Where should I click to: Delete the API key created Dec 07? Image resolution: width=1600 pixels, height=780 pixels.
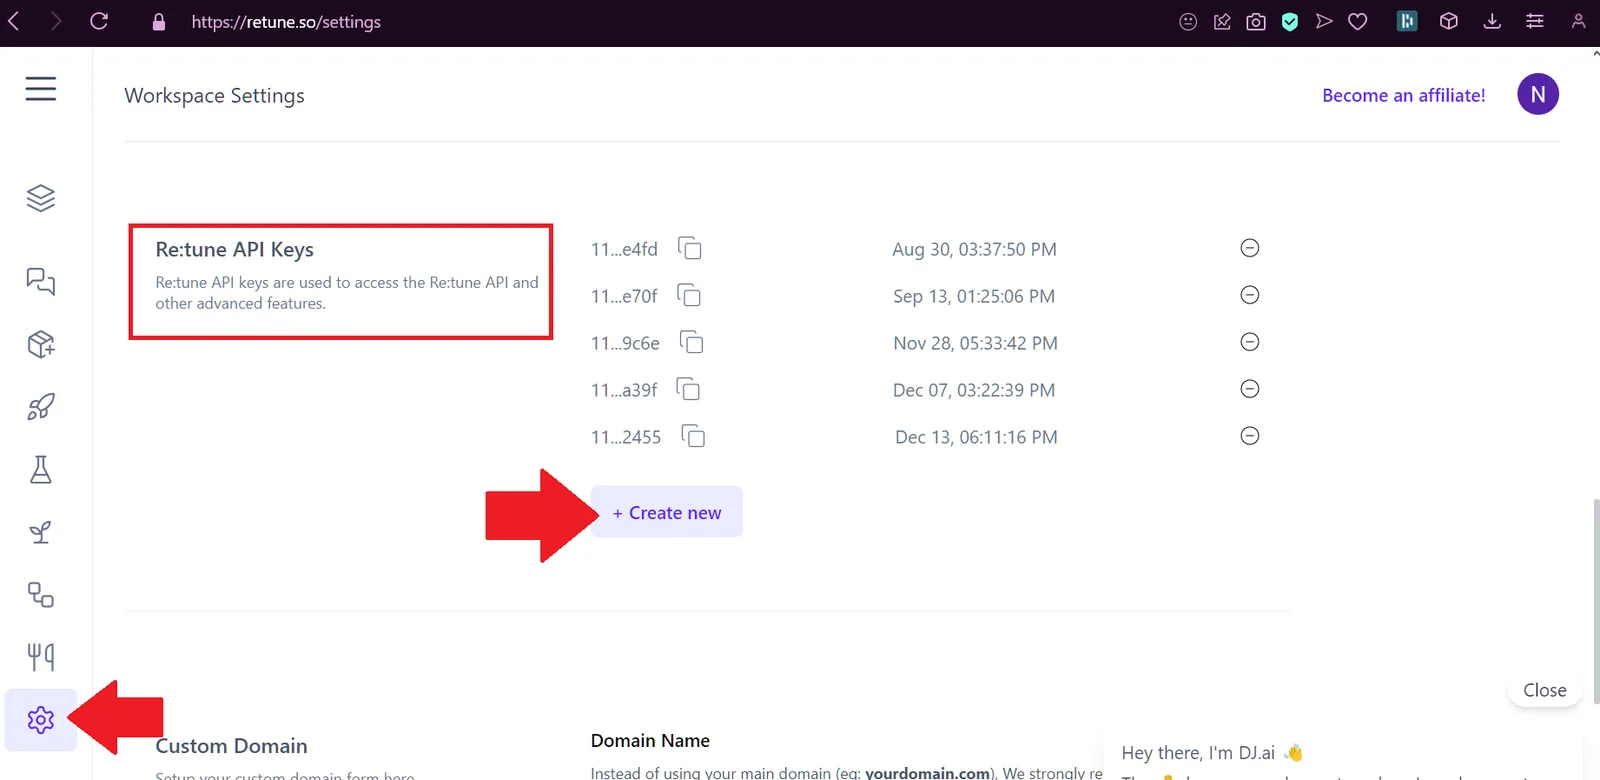pyautogui.click(x=1250, y=389)
